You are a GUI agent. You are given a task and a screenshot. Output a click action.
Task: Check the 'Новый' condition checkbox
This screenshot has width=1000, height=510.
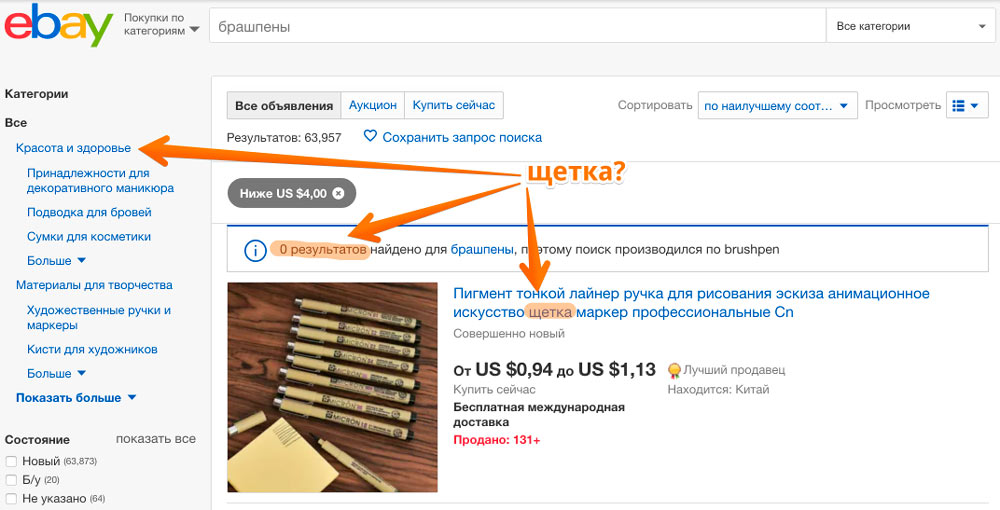(x=11, y=461)
